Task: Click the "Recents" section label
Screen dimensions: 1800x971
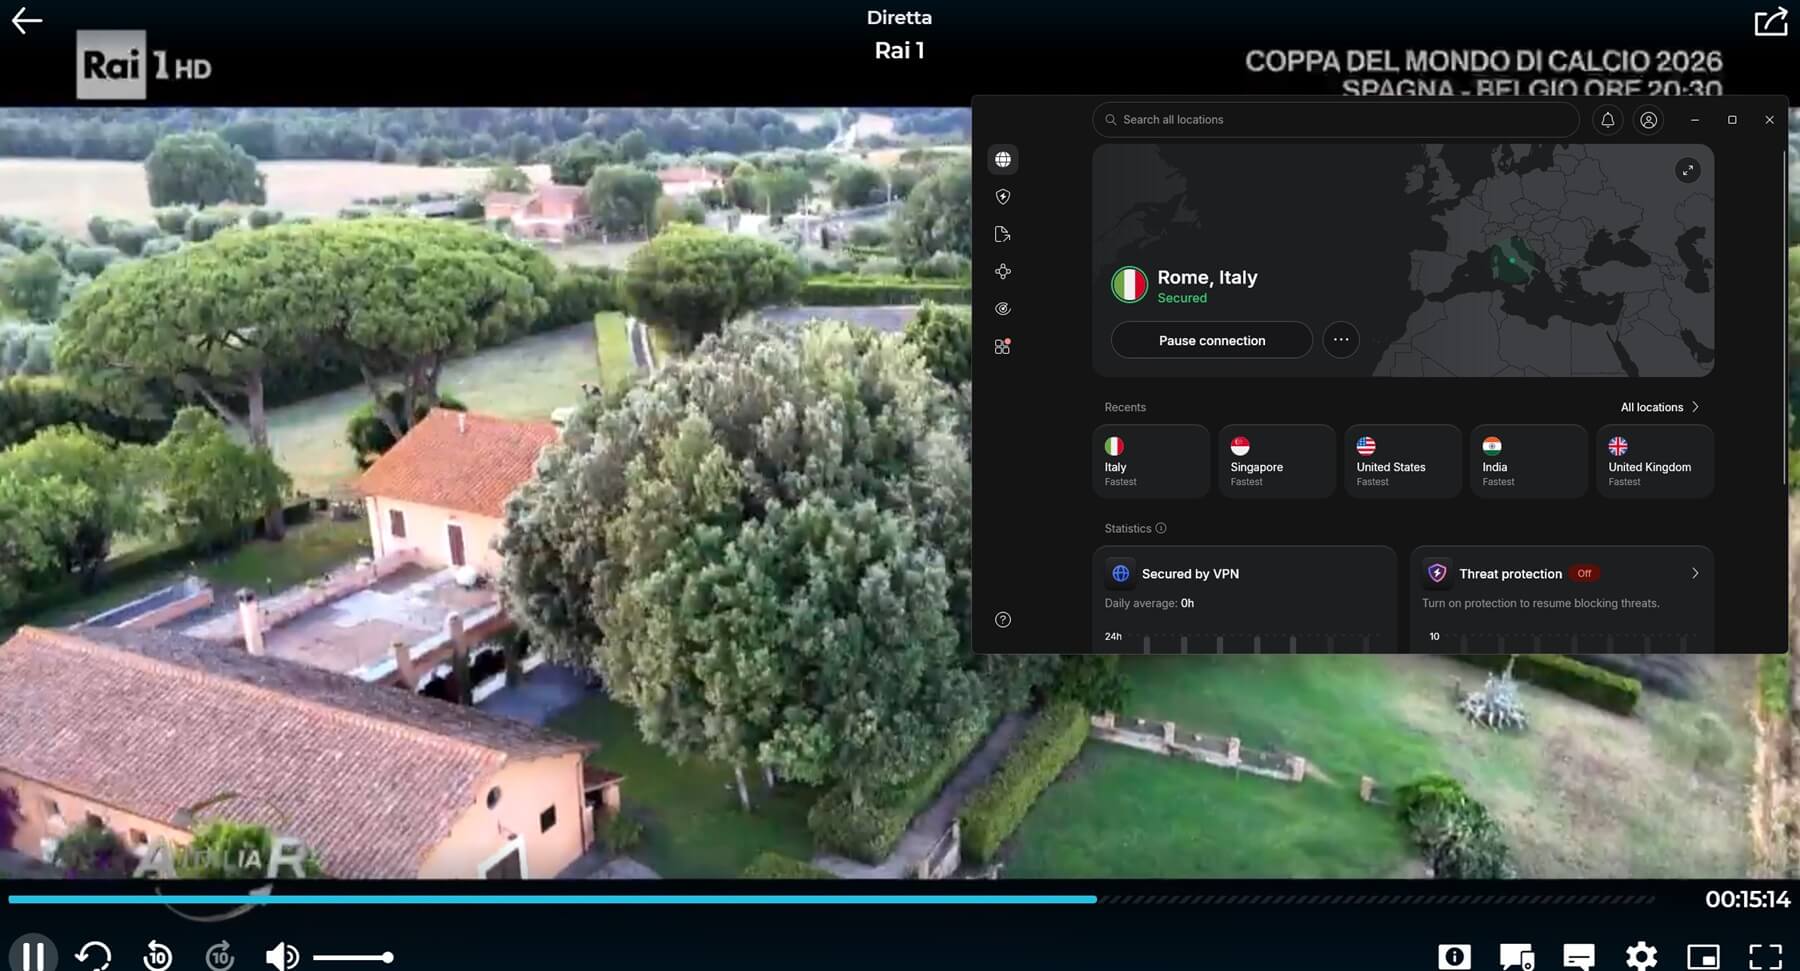Action: pos(1125,407)
